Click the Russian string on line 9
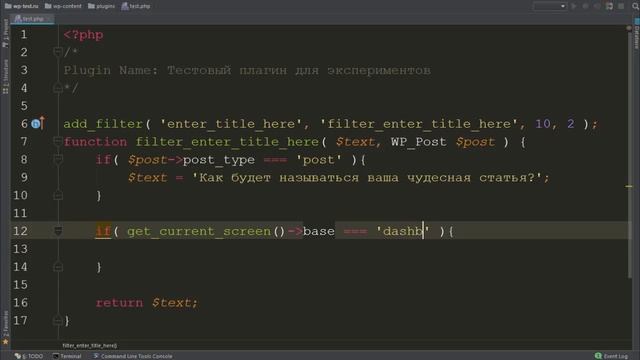This screenshot has height=360, width=640. click(367, 178)
